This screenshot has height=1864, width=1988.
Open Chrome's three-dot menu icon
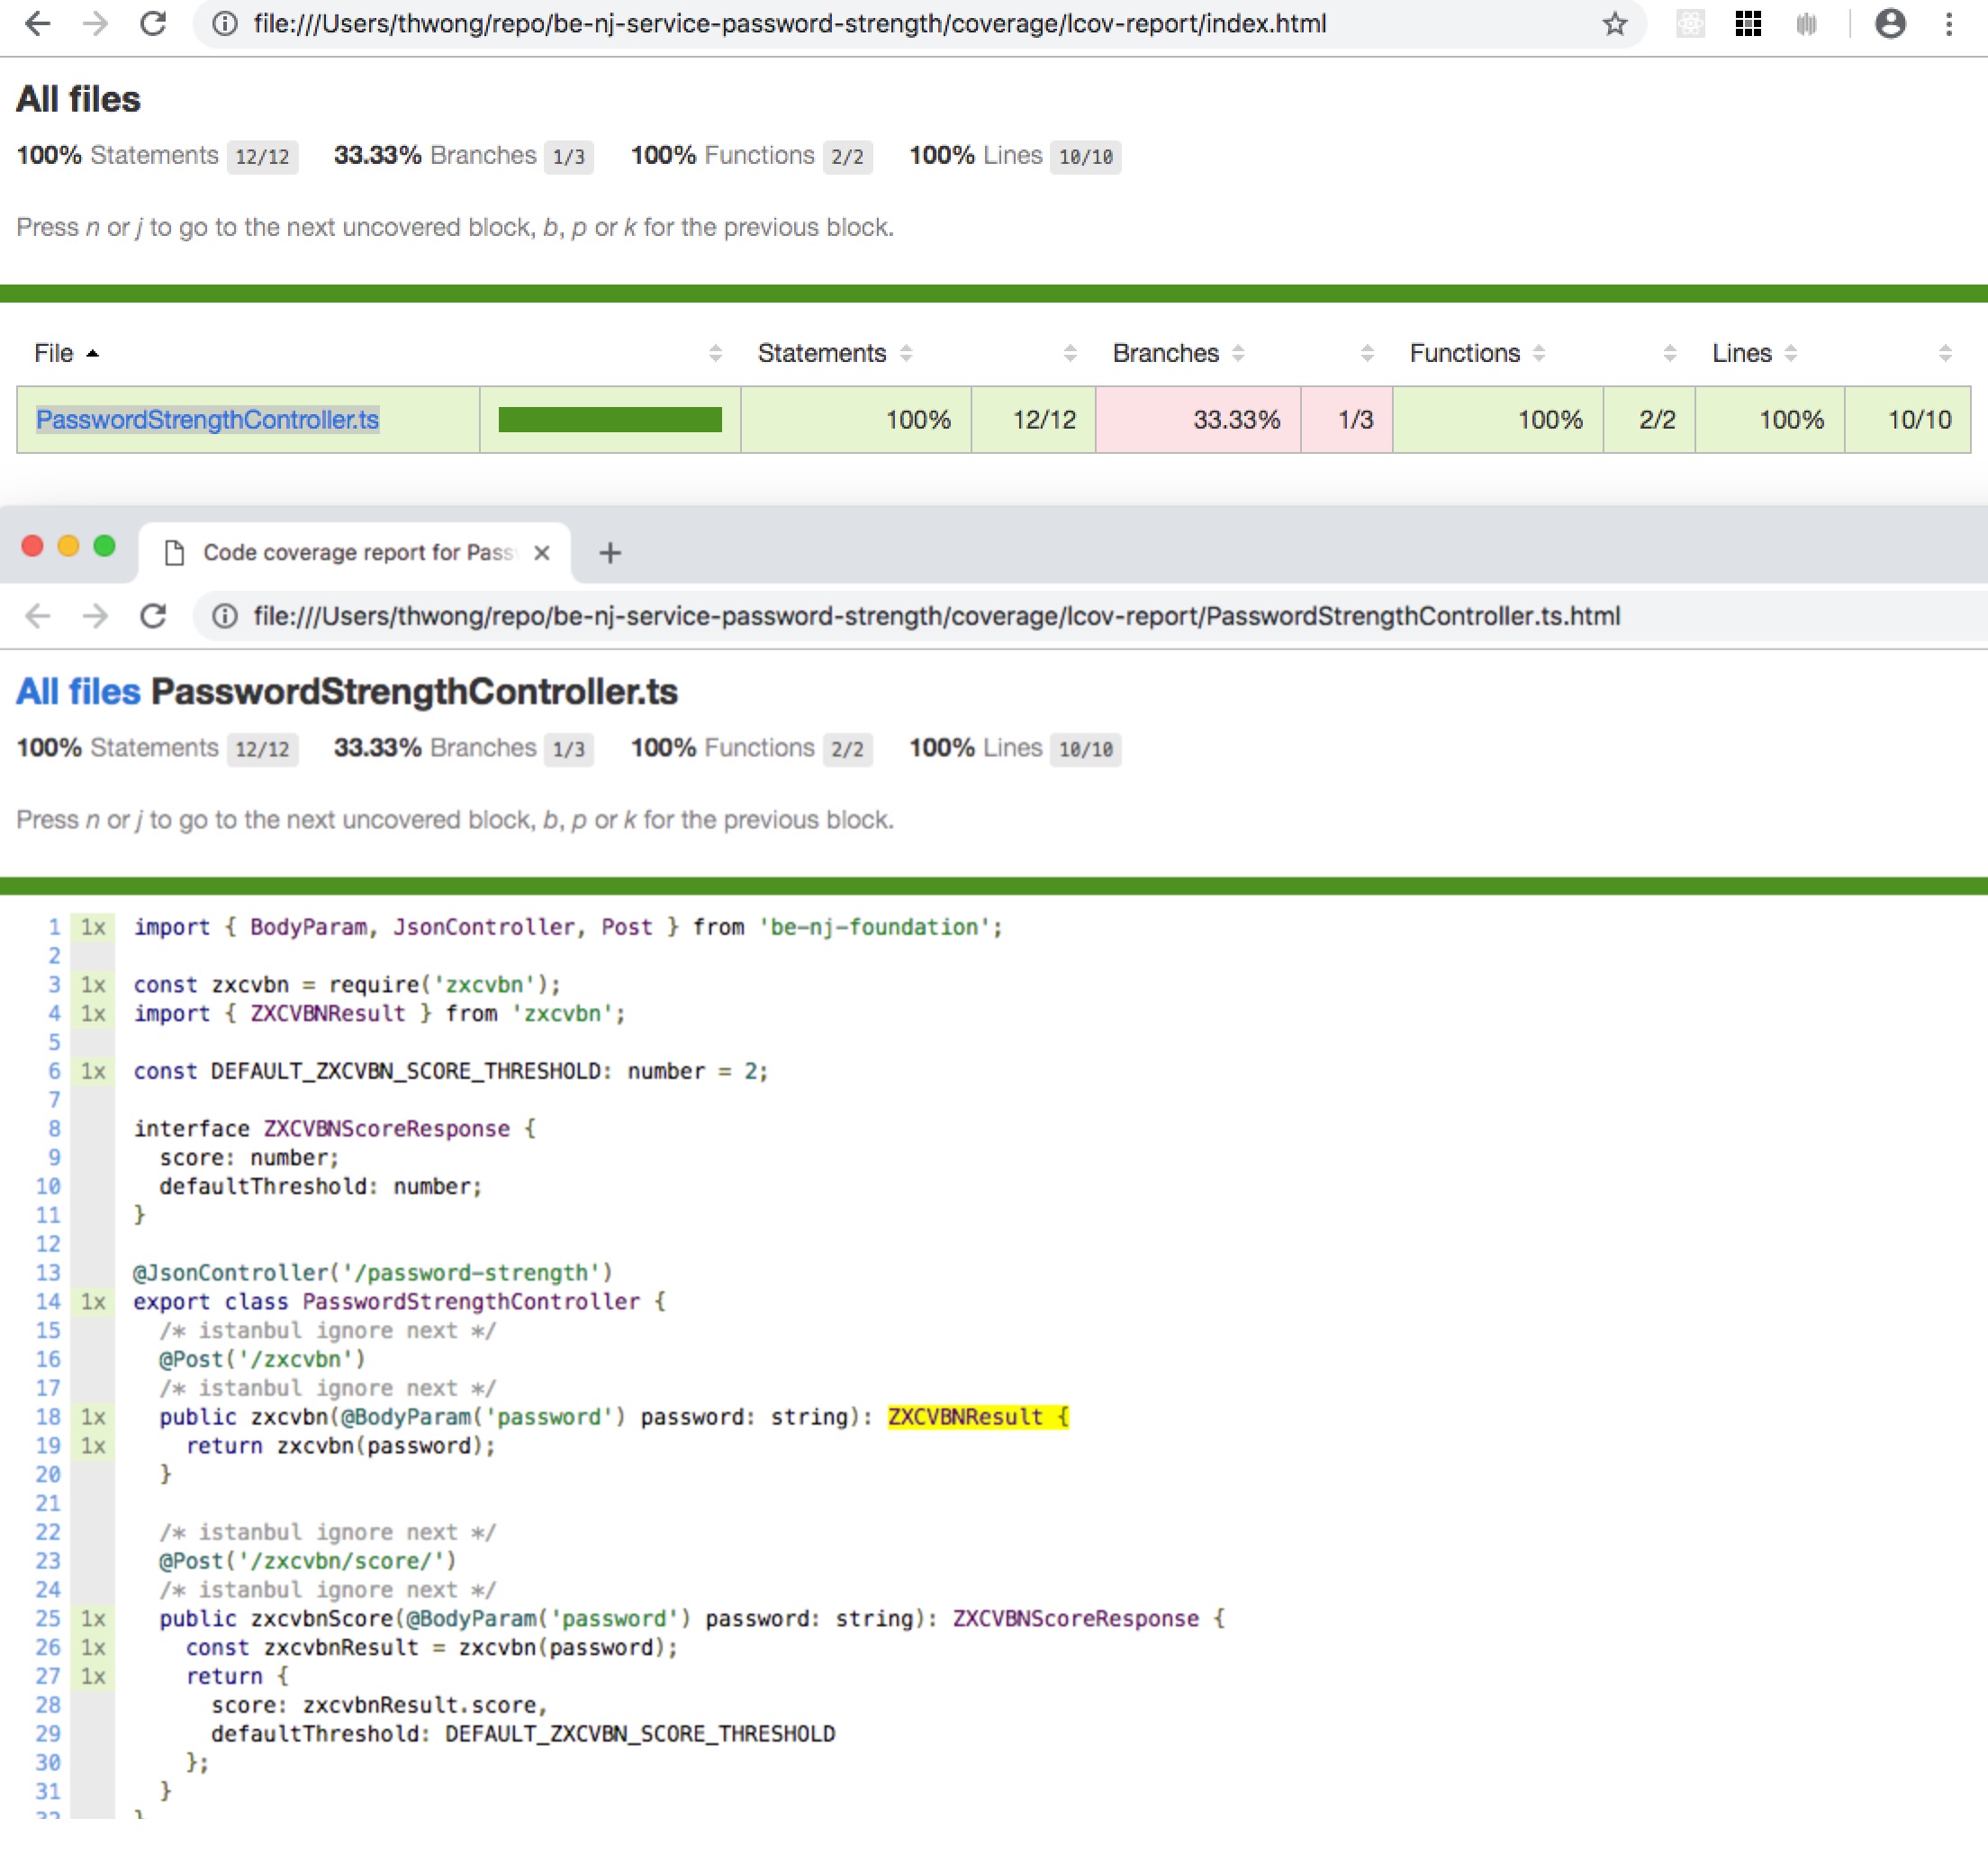point(1948,24)
